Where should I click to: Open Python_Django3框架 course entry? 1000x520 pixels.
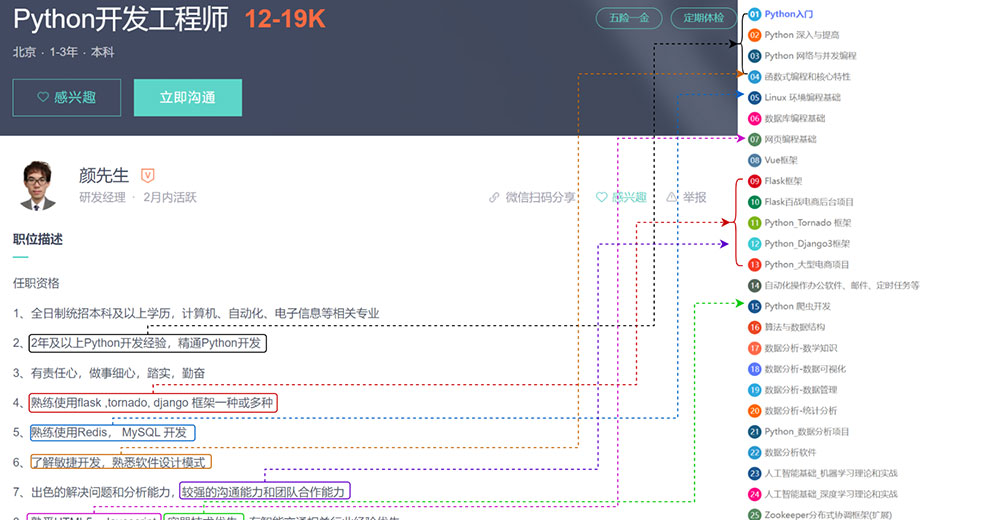[x=807, y=244]
